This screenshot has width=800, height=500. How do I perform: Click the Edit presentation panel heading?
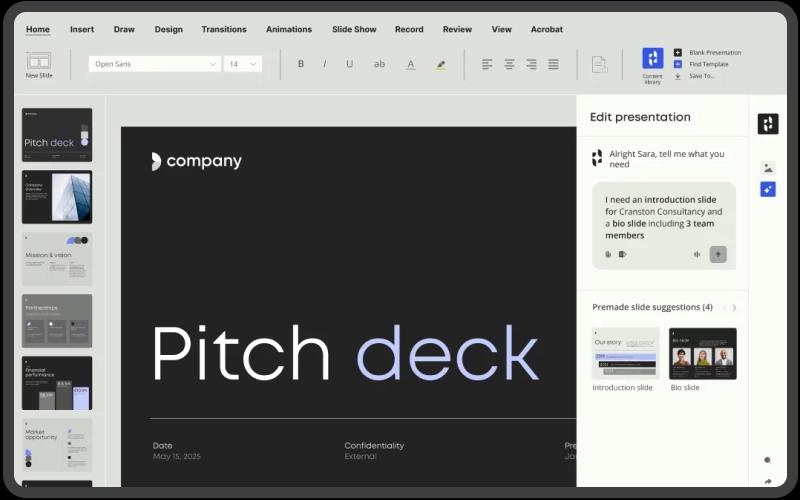coord(640,117)
